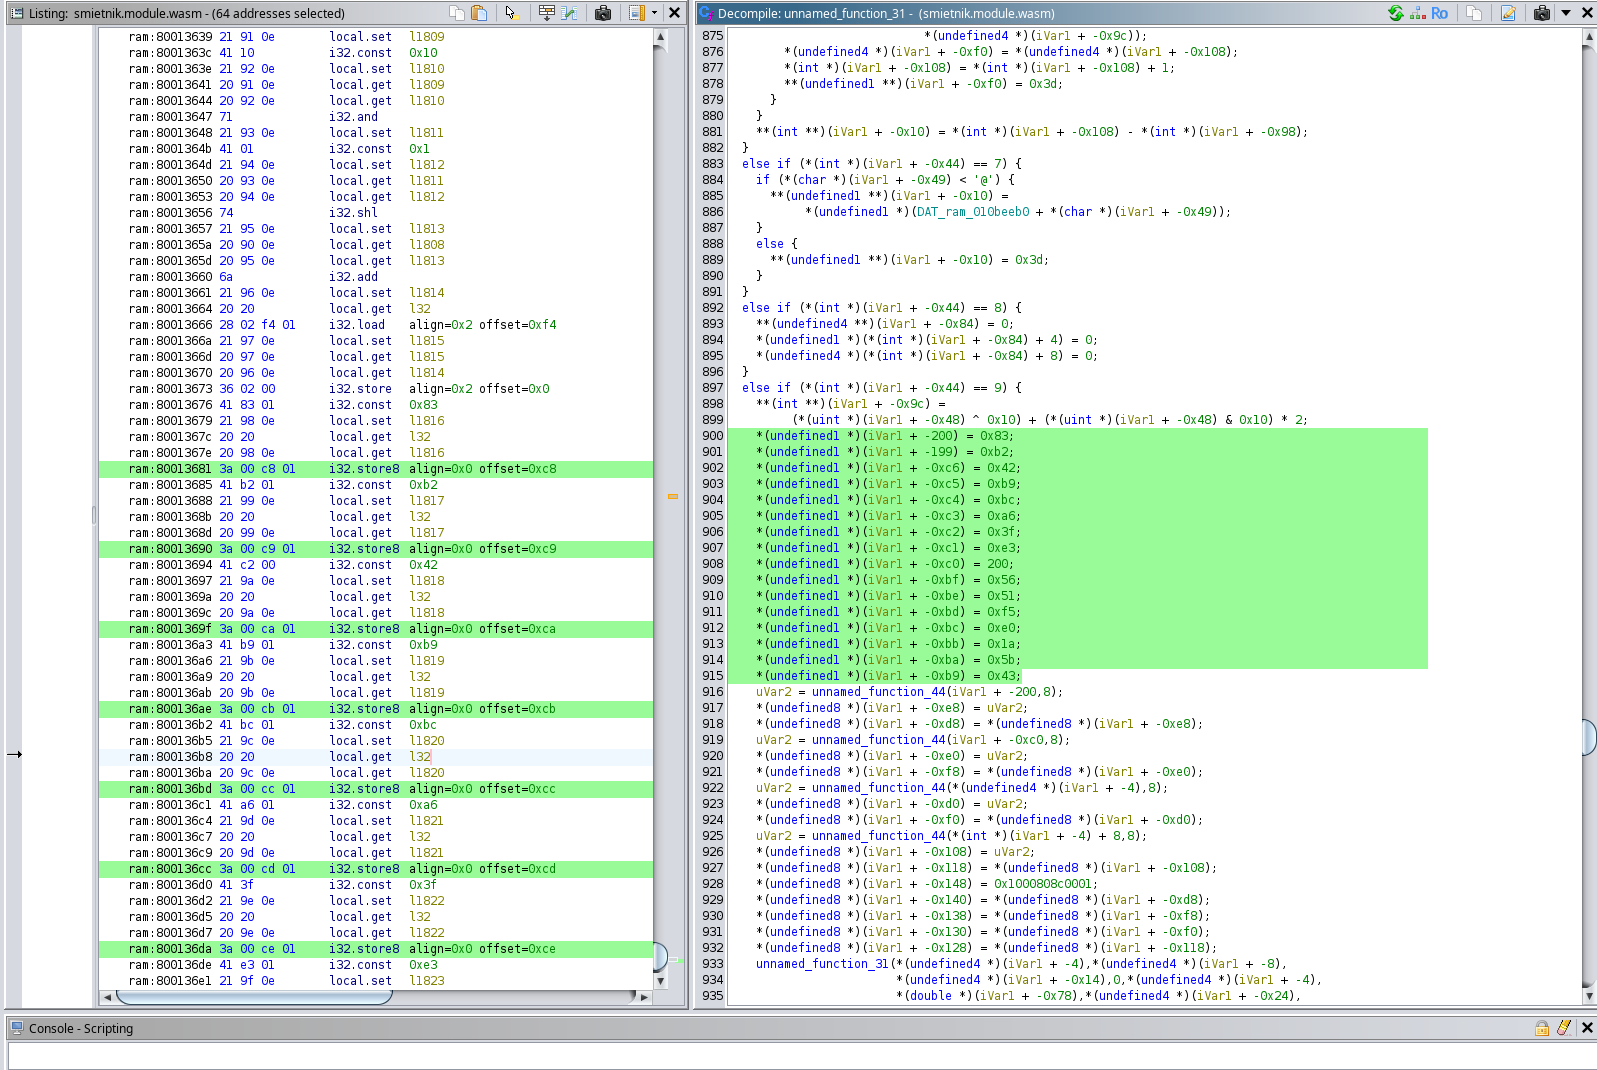Image resolution: width=1597 pixels, height=1070 pixels.
Task: Click the Decompile panel title icon
Action: point(706,13)
